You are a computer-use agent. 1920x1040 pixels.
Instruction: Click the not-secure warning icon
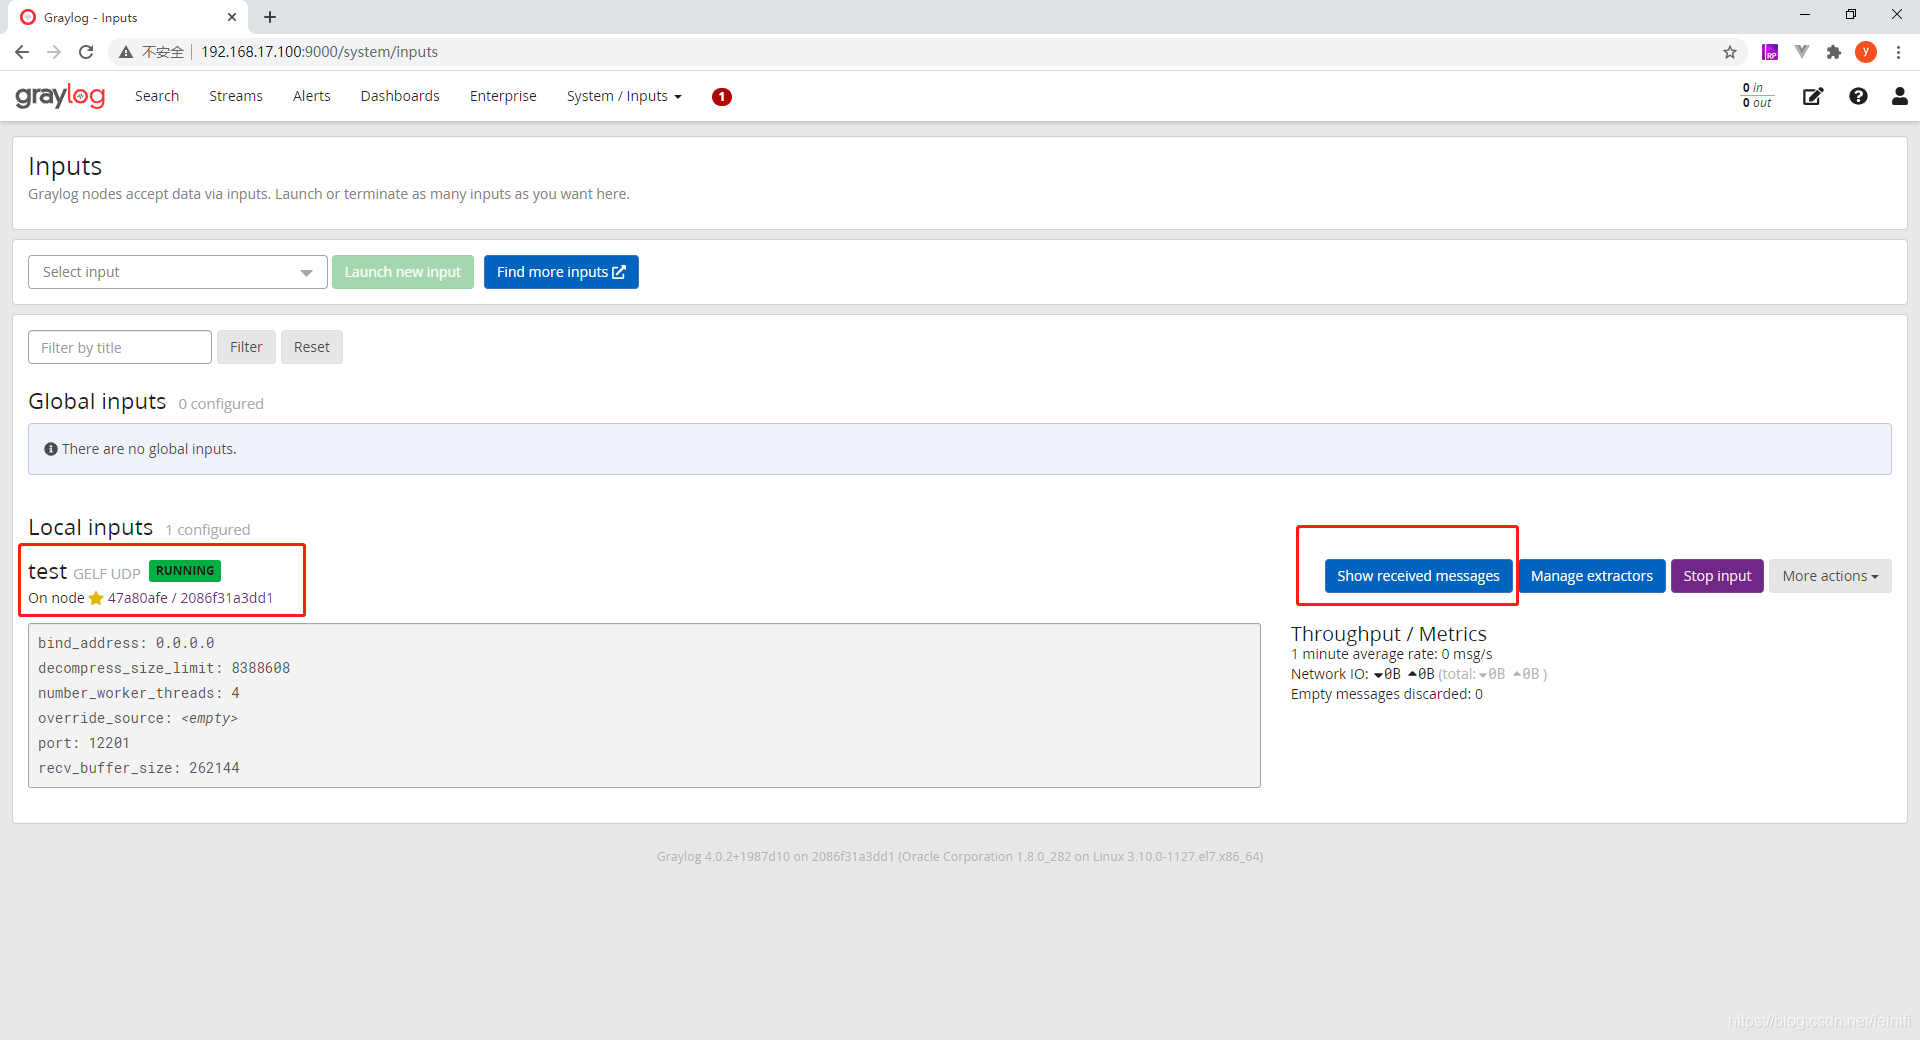[126, 52]
